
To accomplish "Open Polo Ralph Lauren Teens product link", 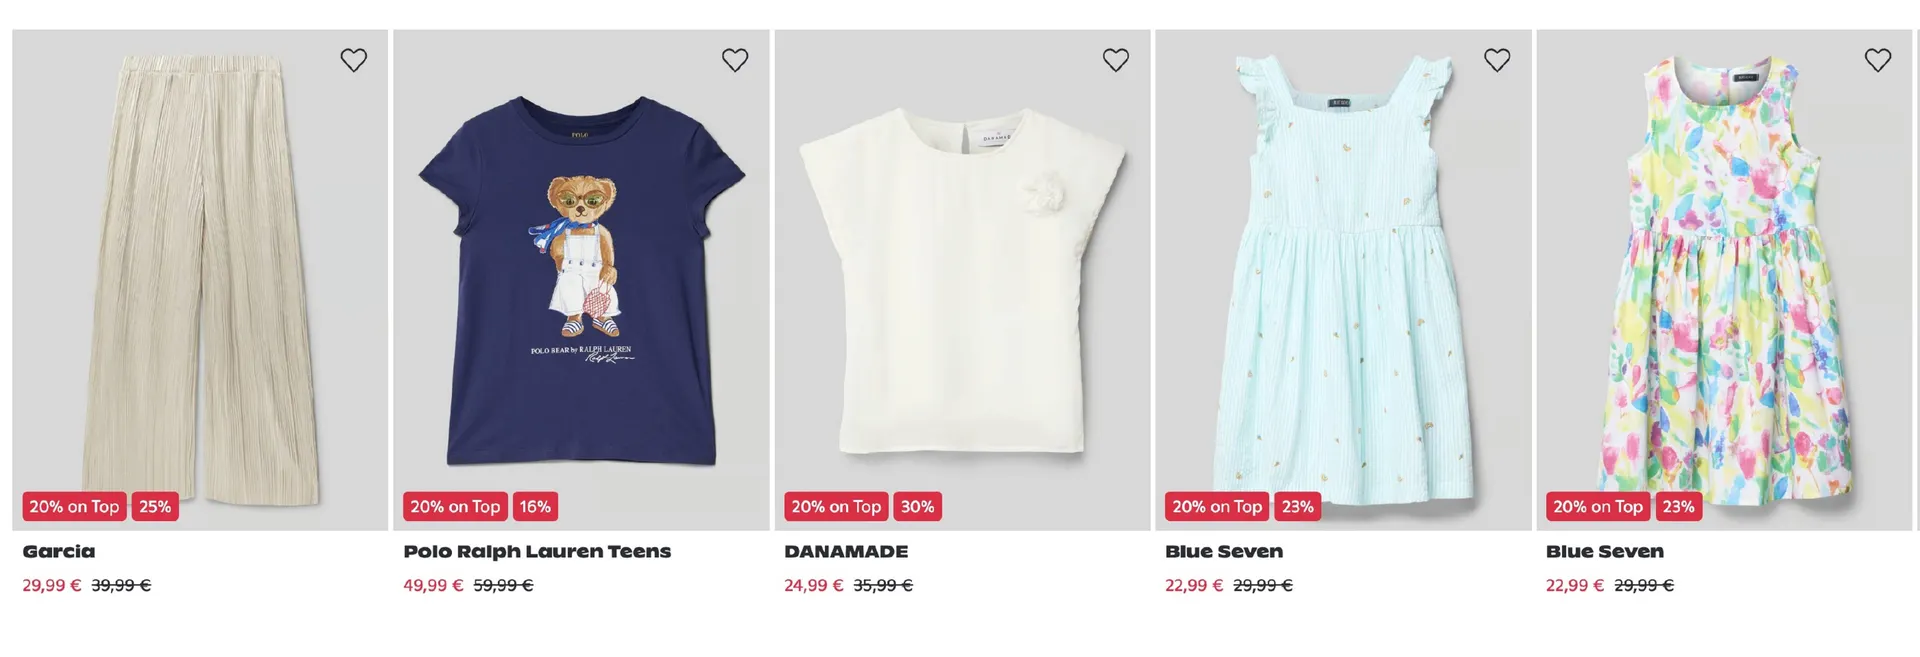I will (x=537, y=551).
